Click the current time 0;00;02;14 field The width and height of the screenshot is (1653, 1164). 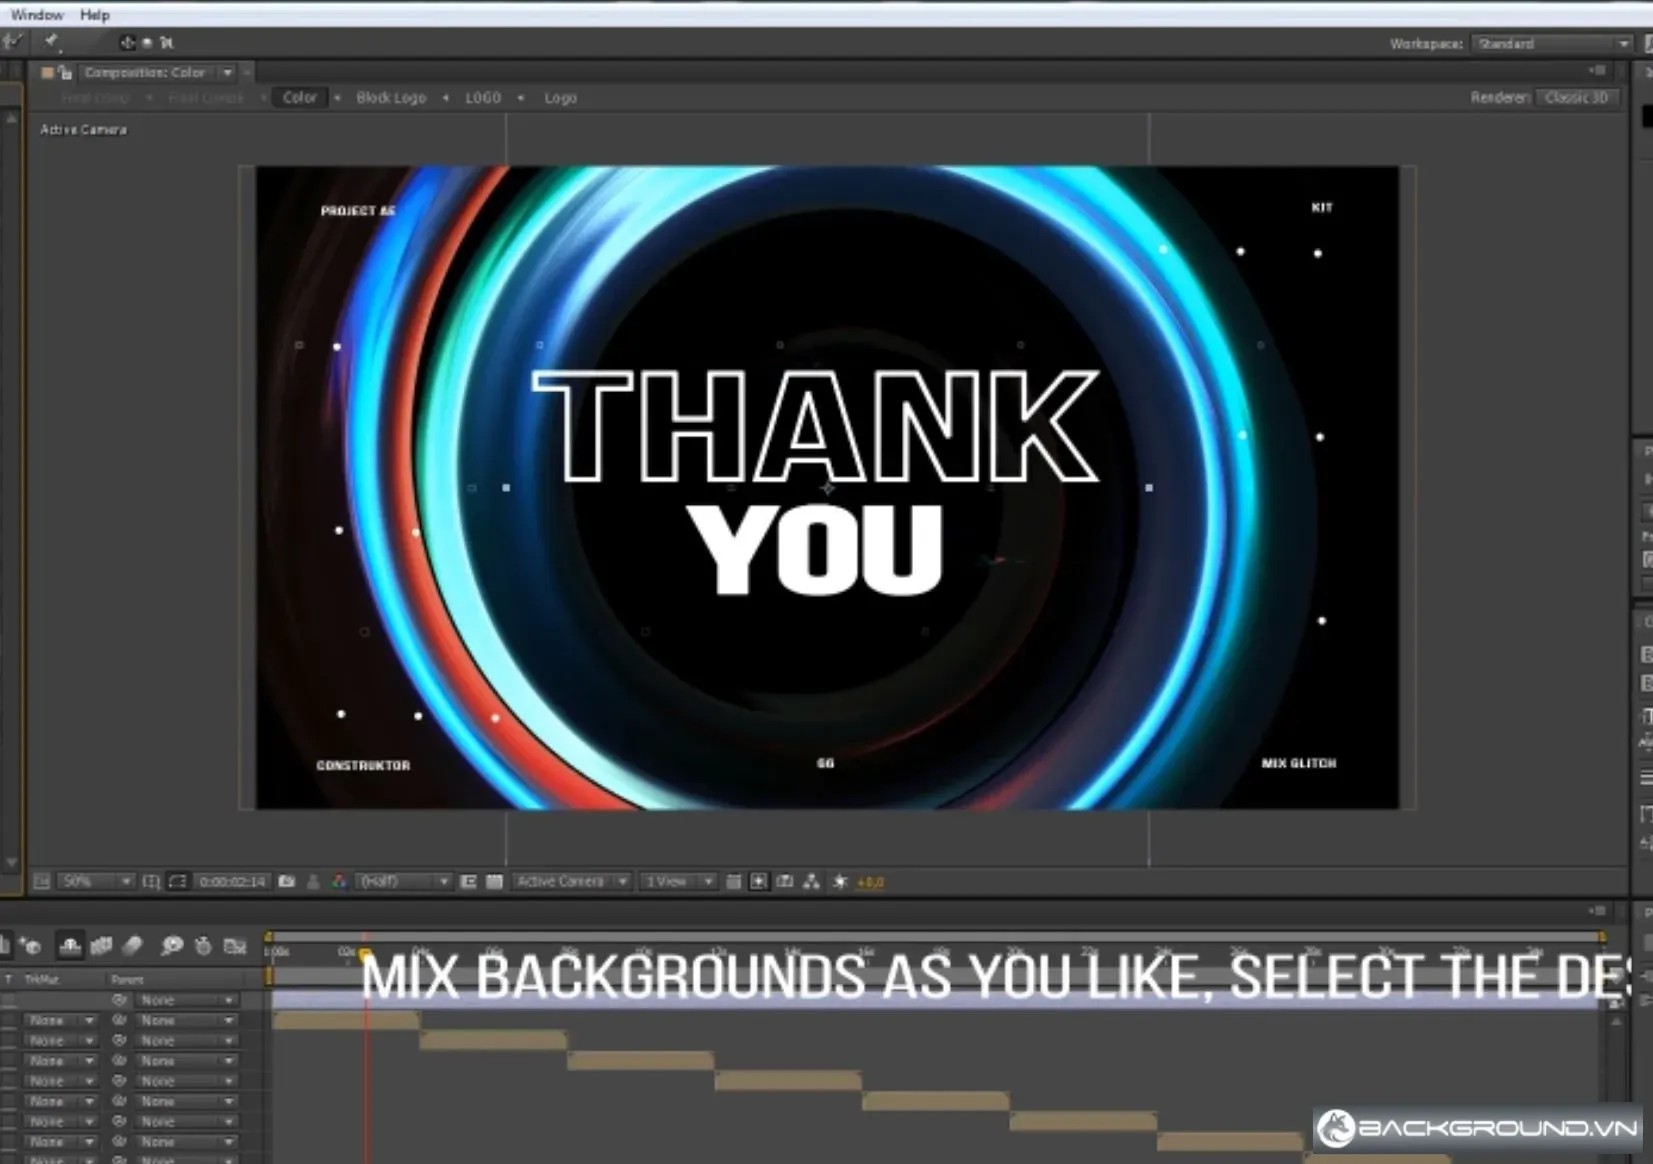click(x=232, y=882)
